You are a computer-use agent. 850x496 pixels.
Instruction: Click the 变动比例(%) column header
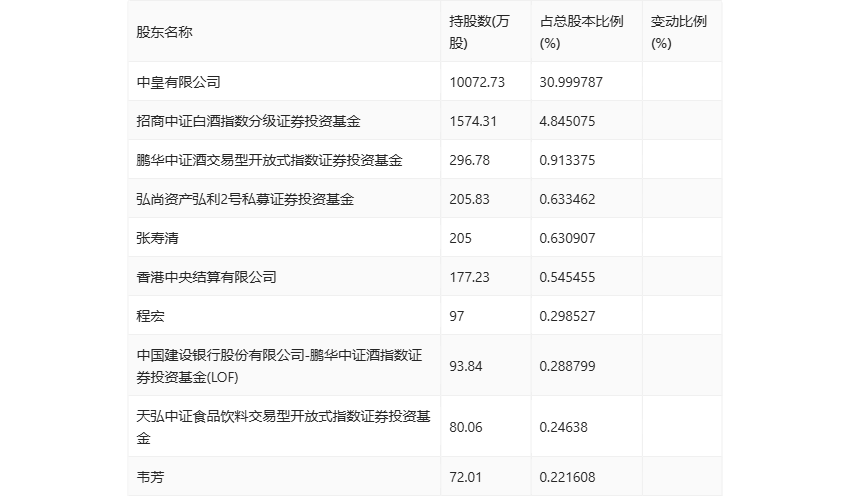click(679, 32)
